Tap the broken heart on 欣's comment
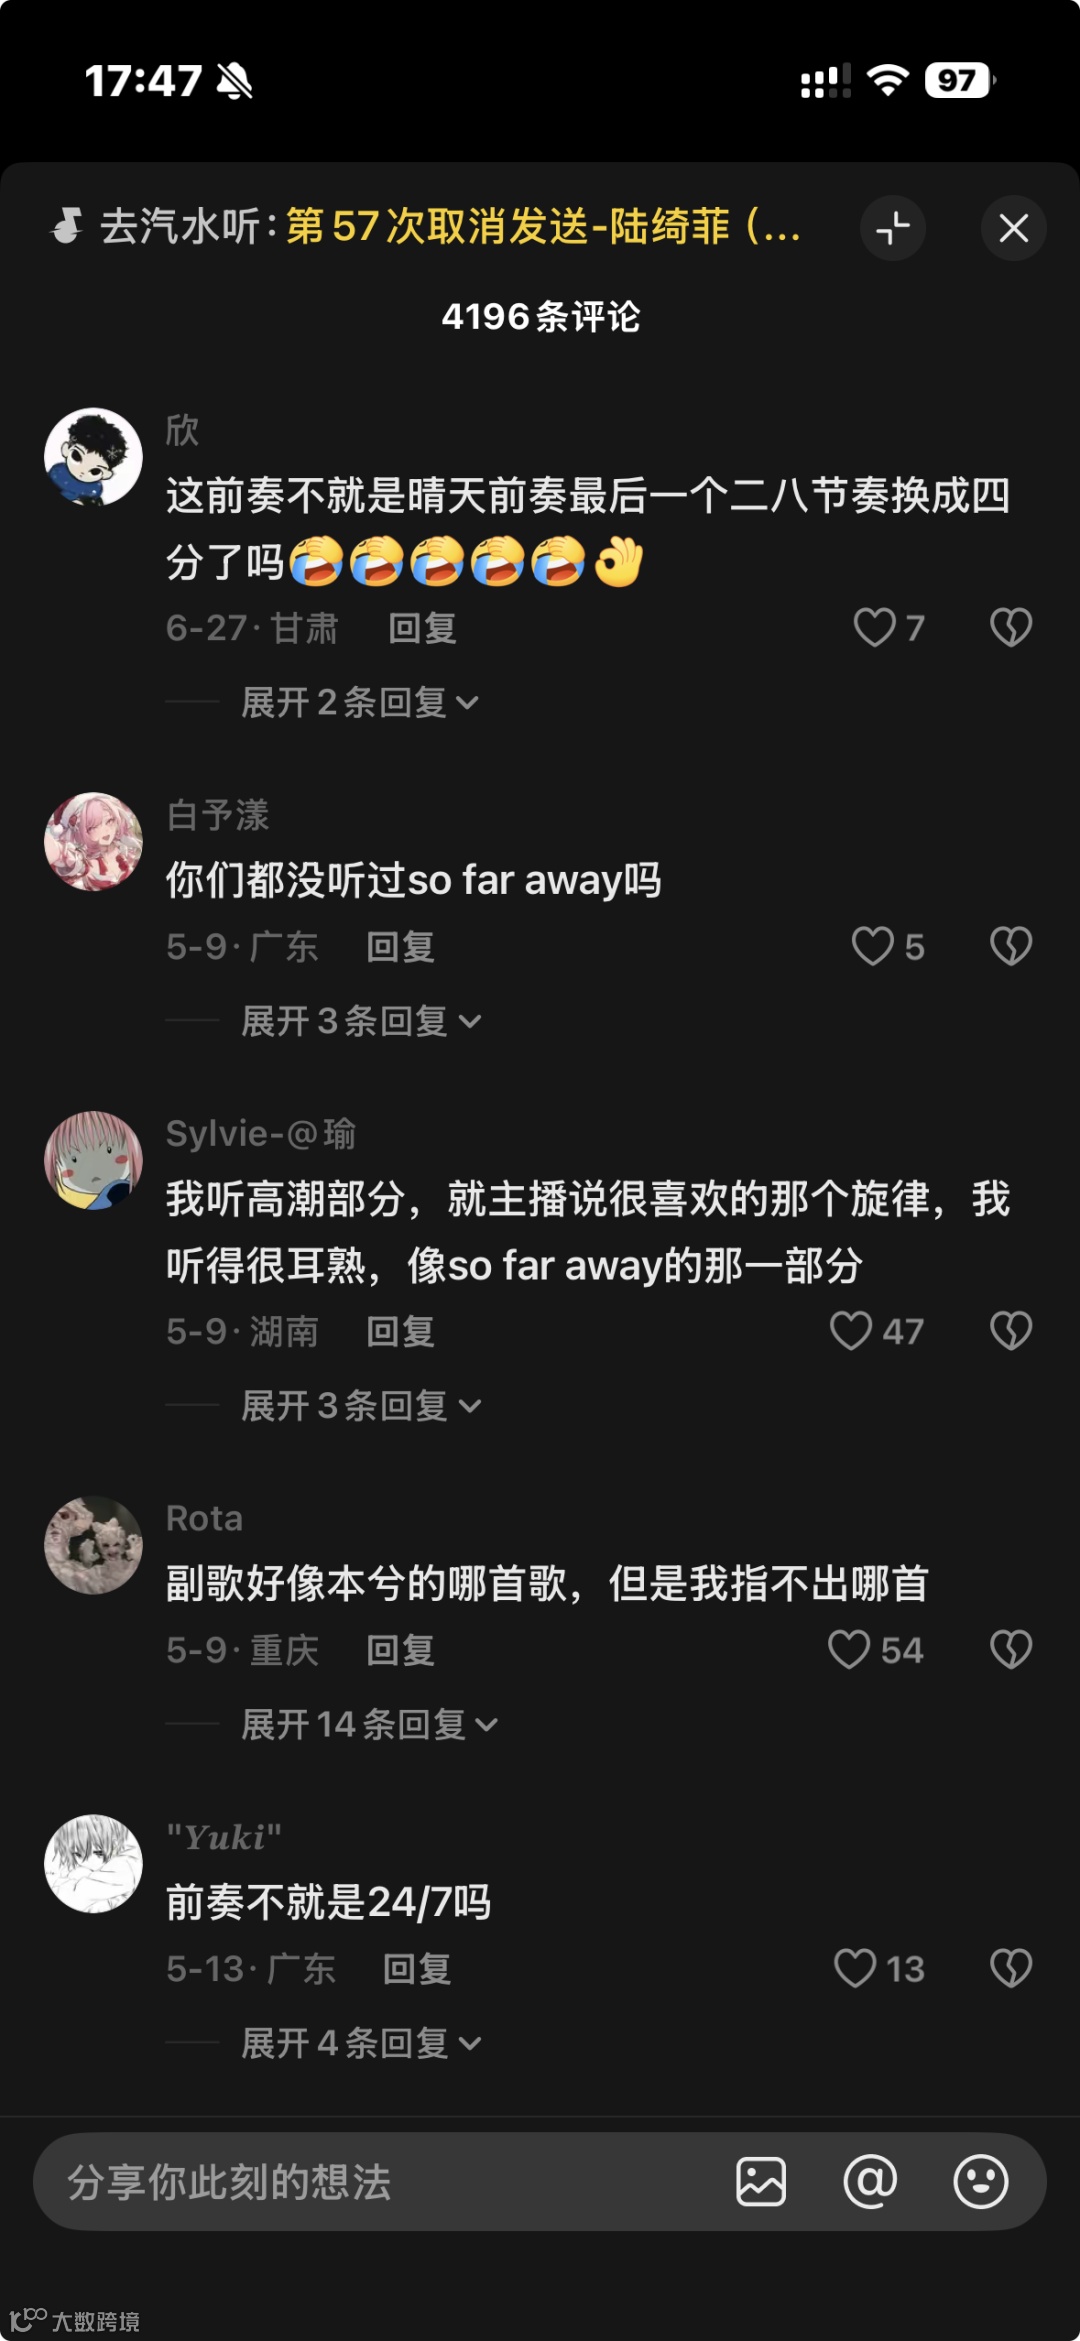 1011,628
